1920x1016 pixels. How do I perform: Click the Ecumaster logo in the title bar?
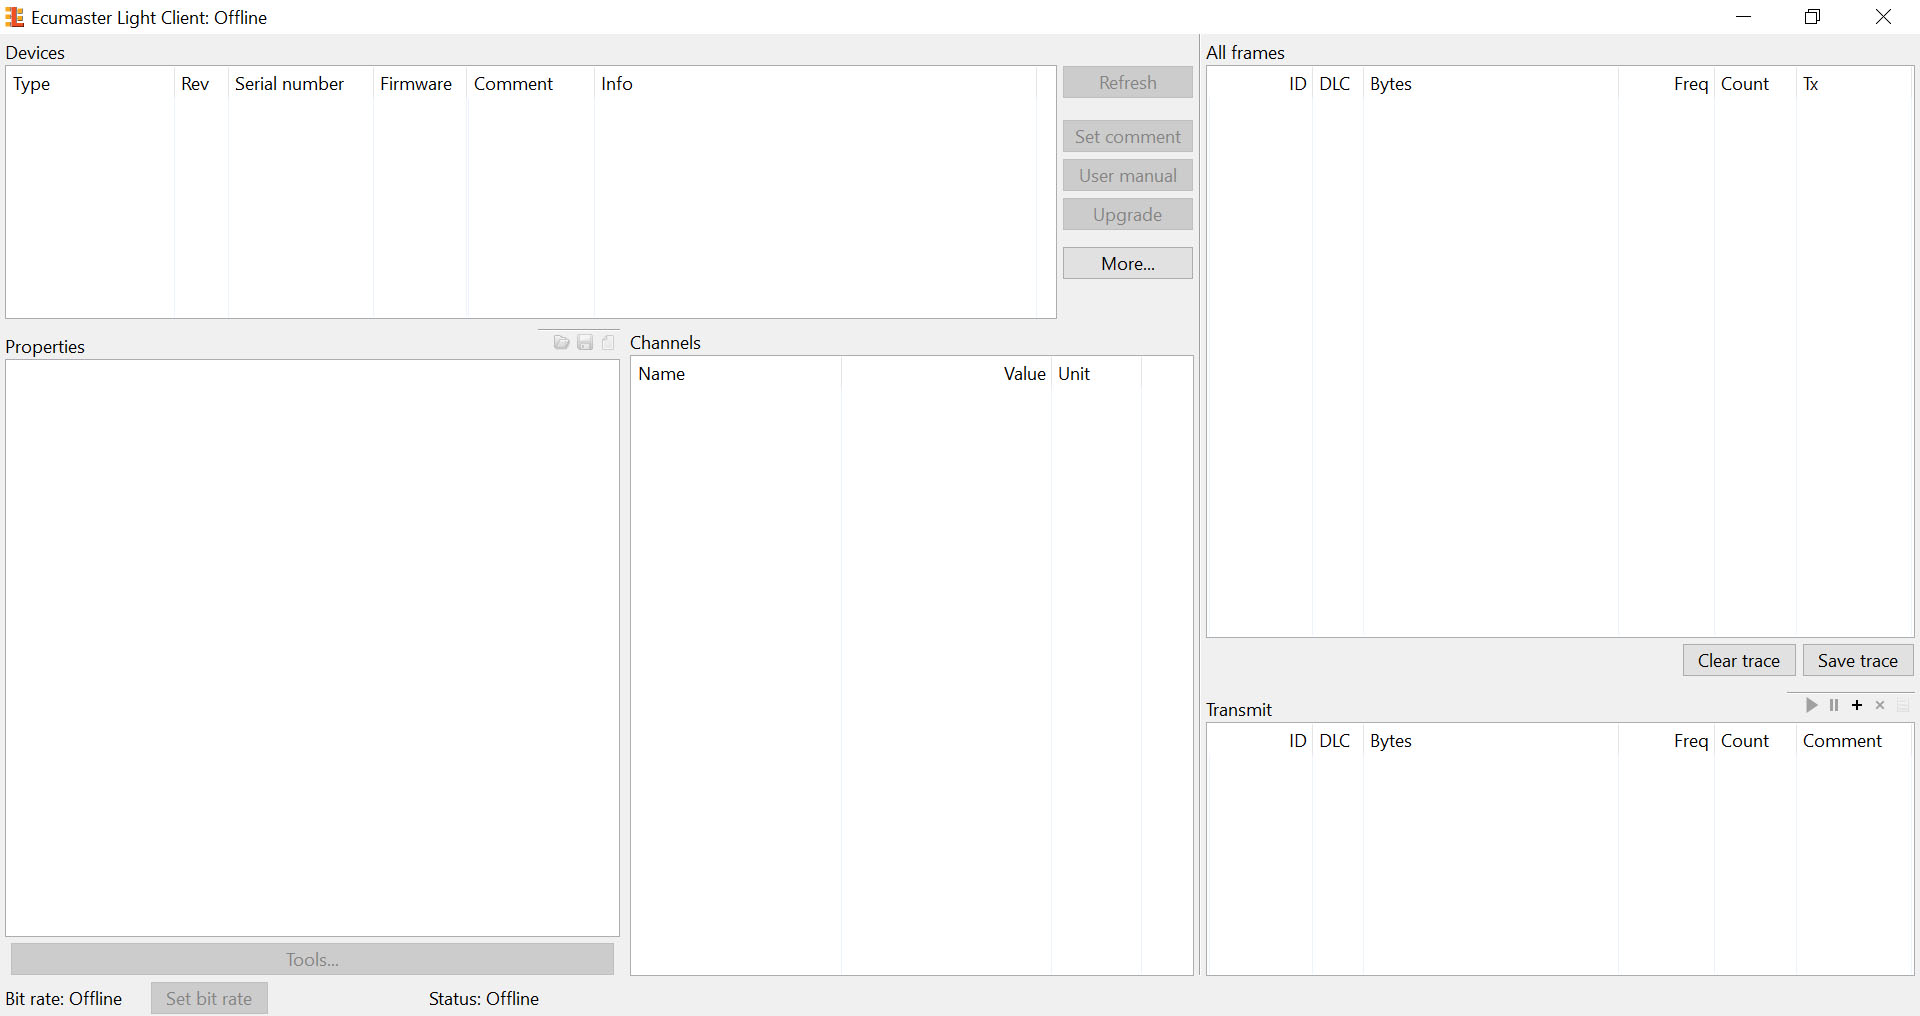[14, 17]
